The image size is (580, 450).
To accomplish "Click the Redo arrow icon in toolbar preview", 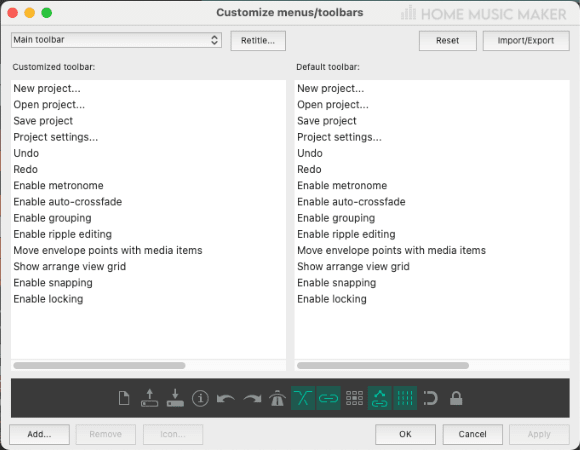I will (x=252, y=399).
